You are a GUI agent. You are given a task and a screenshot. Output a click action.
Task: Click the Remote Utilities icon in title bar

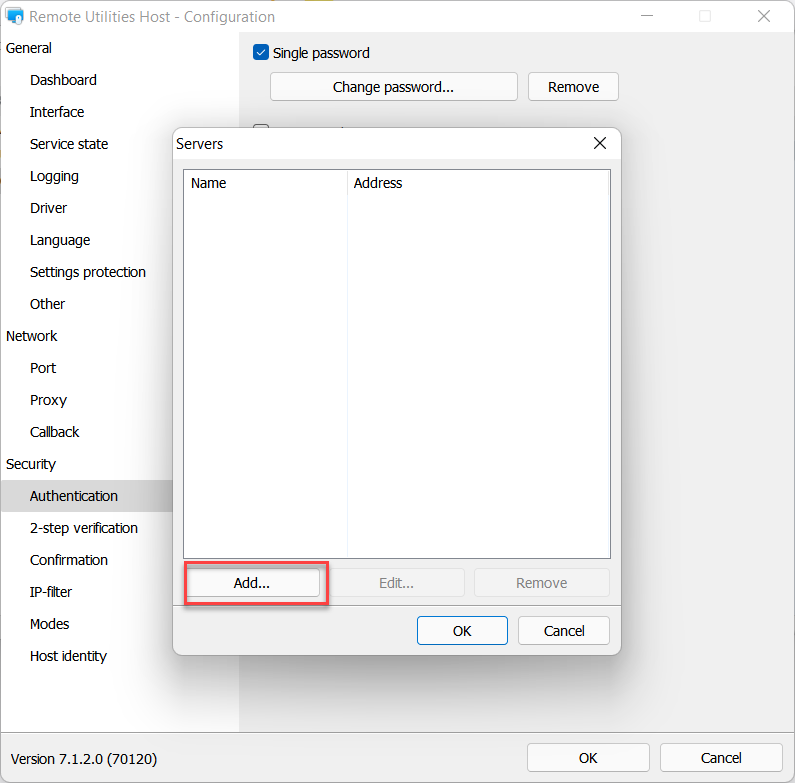15,17
